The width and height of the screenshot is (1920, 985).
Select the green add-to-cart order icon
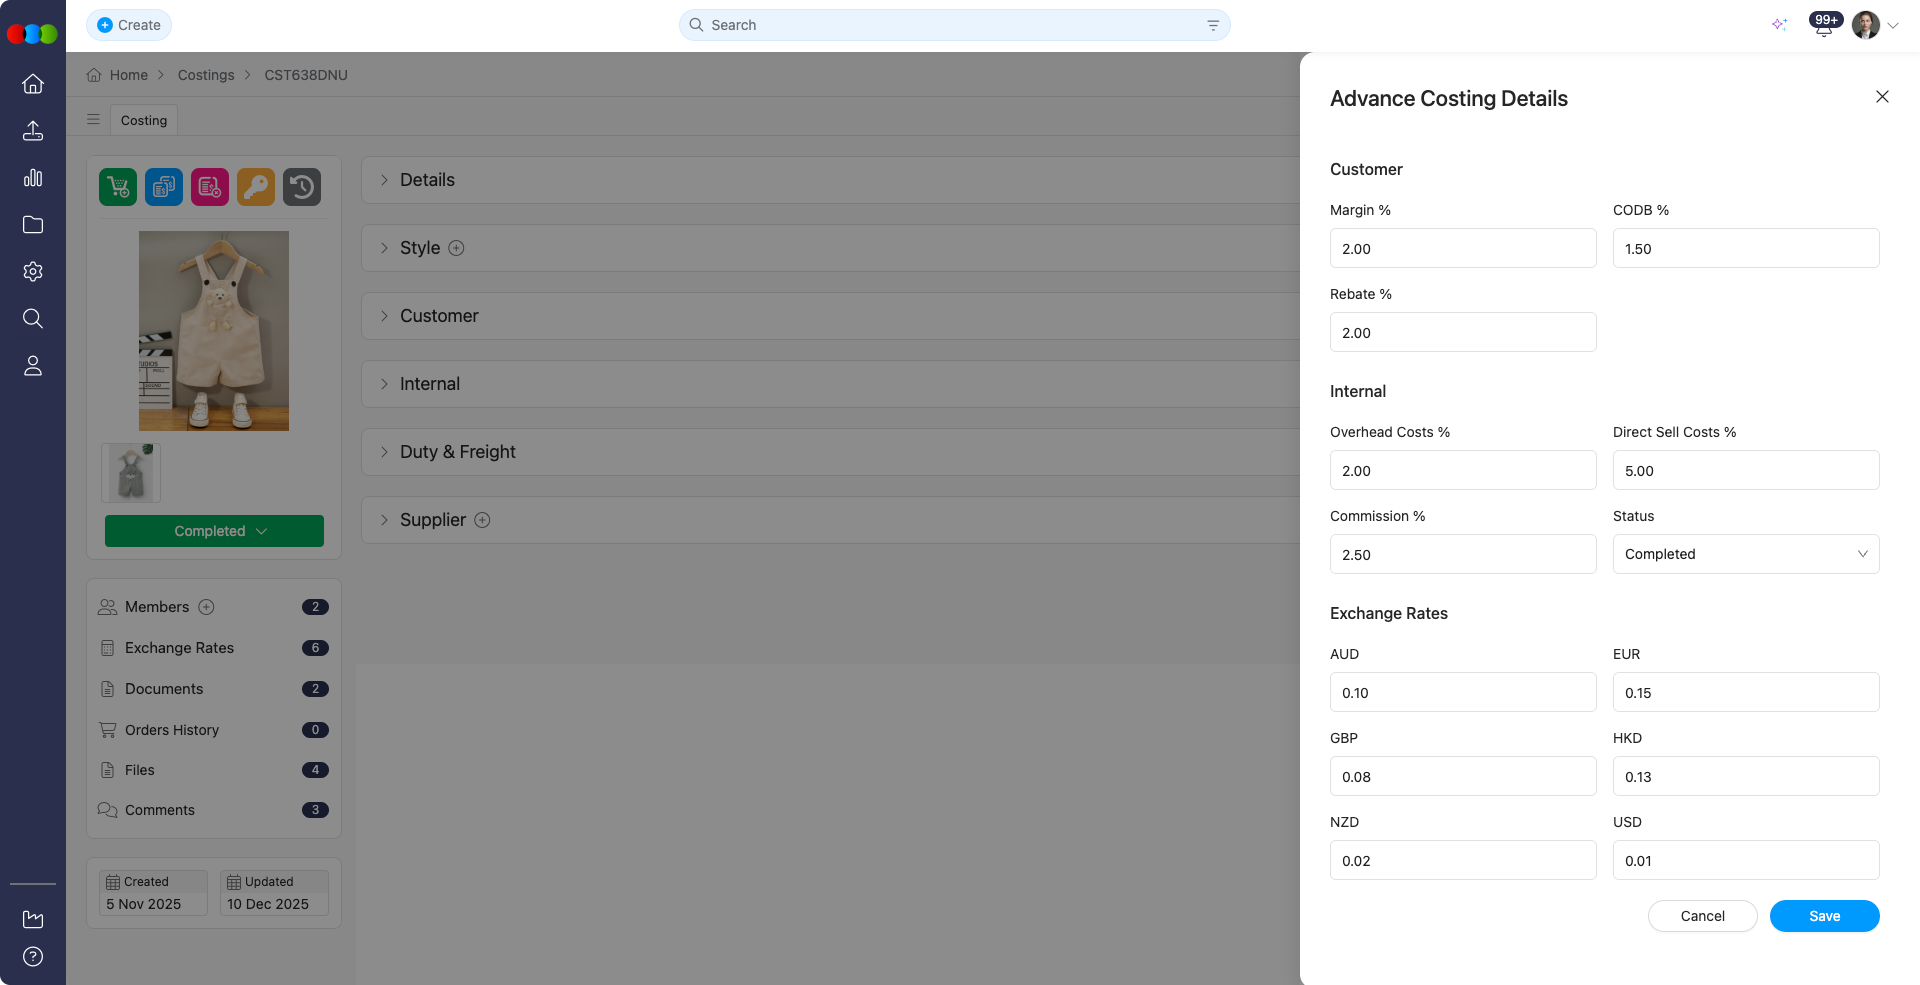click(117, 186)
